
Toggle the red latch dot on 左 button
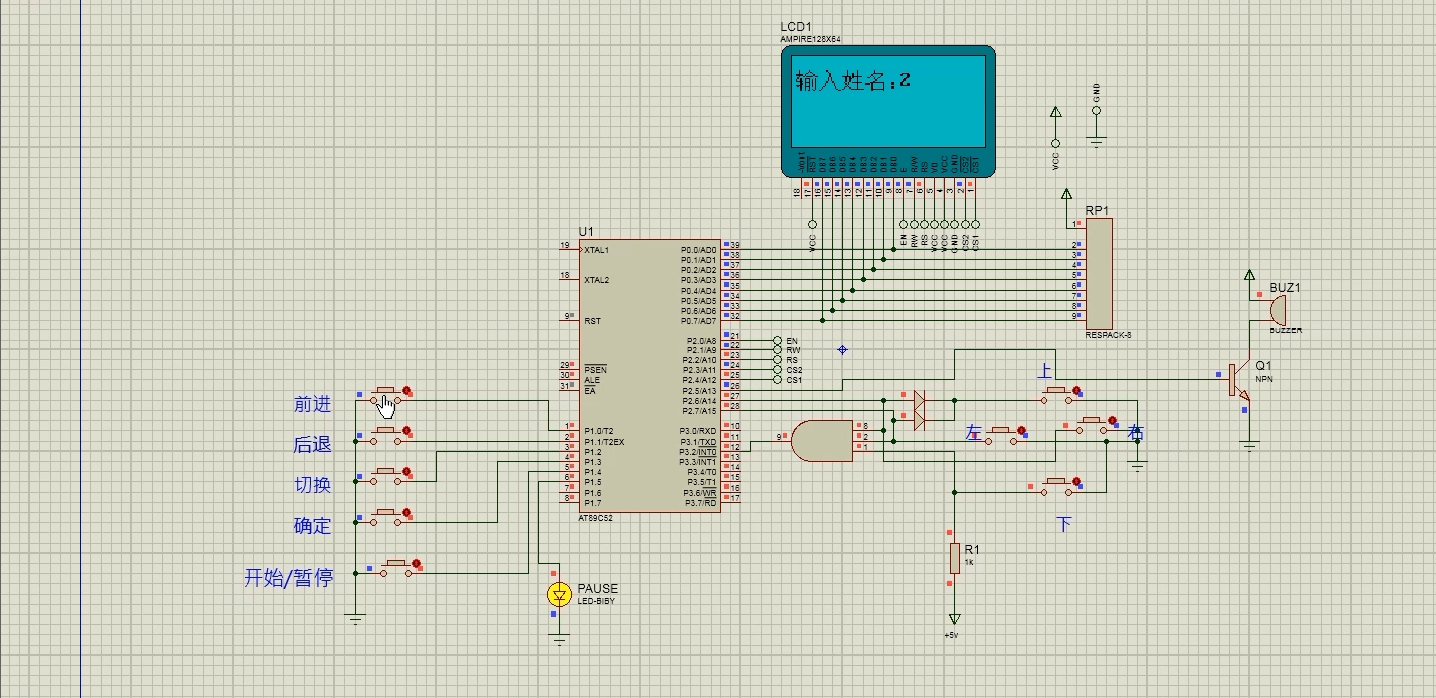[x=1022, y=431]
